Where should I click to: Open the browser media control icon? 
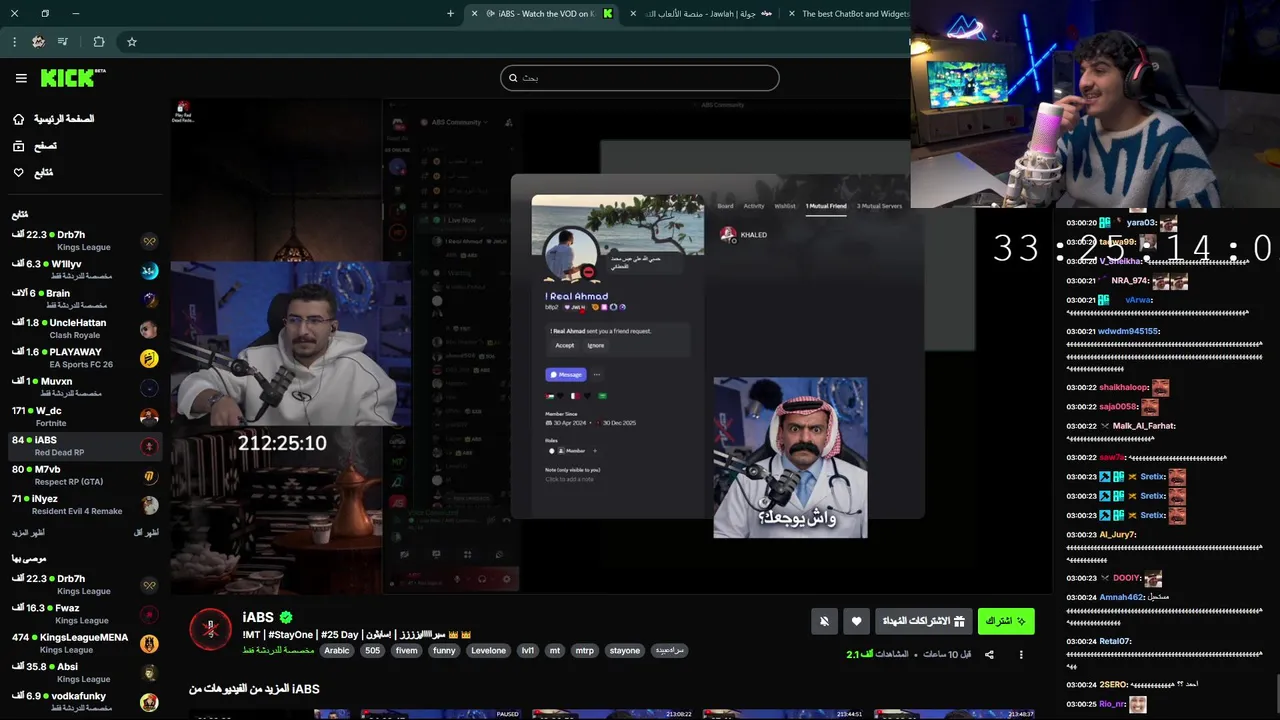(x=63, y=42)
